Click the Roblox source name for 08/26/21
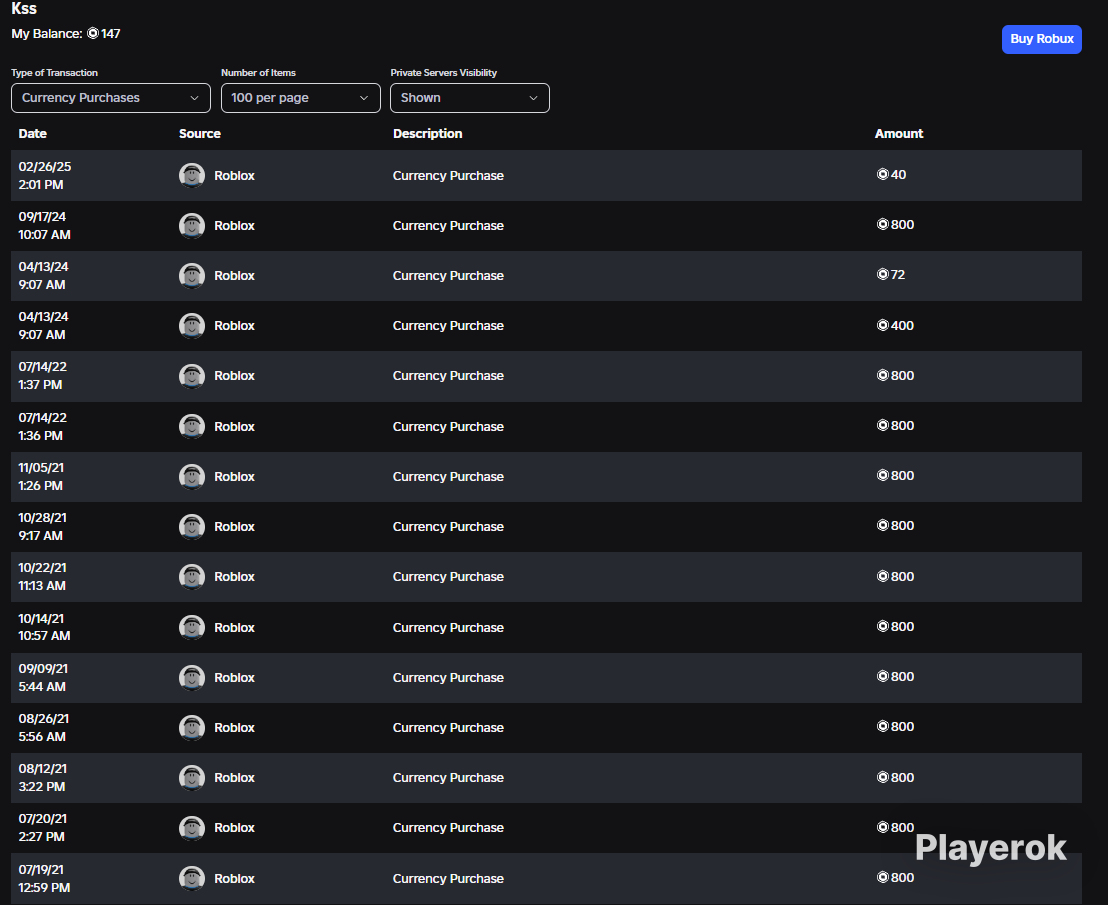 (234, 728)
